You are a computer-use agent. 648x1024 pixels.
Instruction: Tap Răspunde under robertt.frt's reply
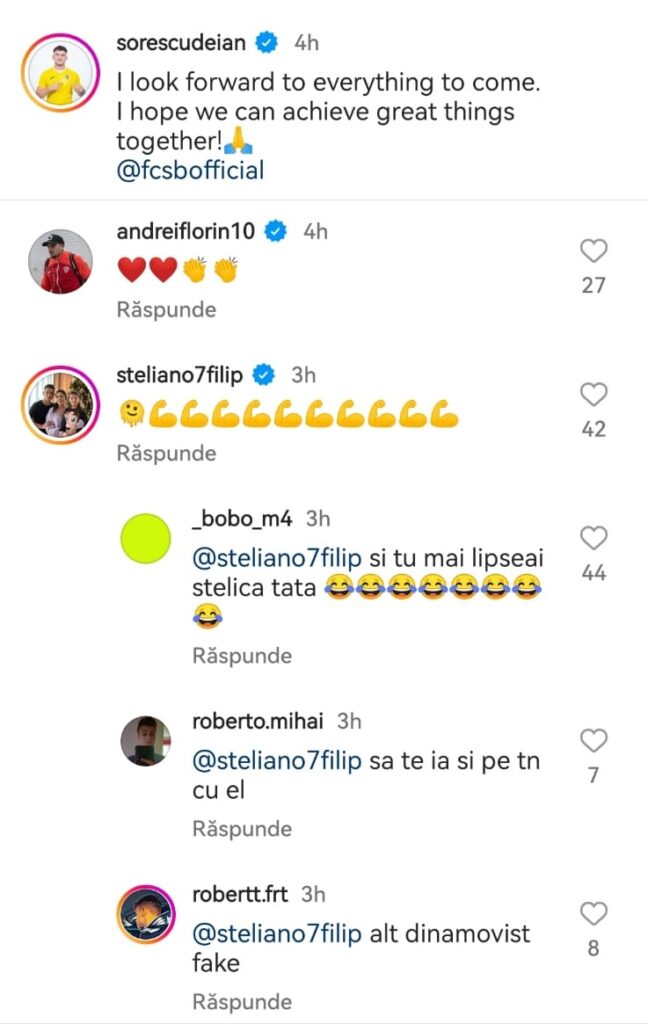pos(242,1001)
